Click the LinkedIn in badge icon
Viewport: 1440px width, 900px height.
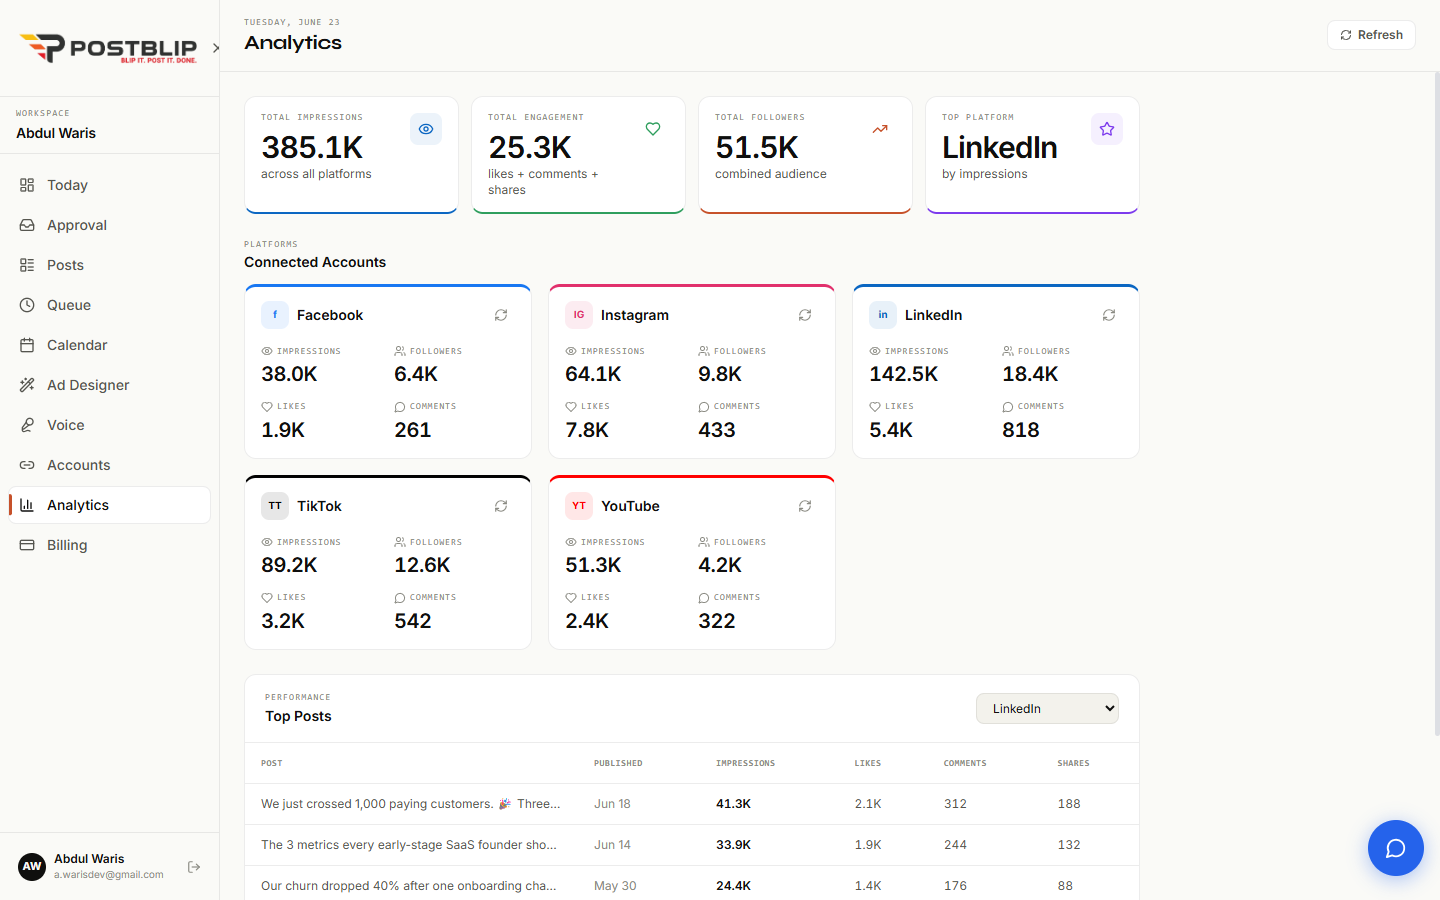coord(883,315)
